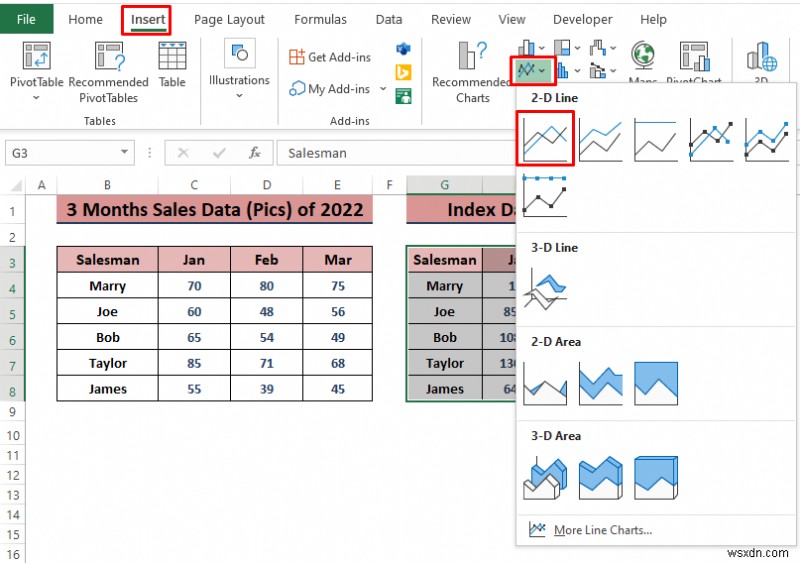Switch to the Insert tab
800x563 pixels.
pos(148,19)
